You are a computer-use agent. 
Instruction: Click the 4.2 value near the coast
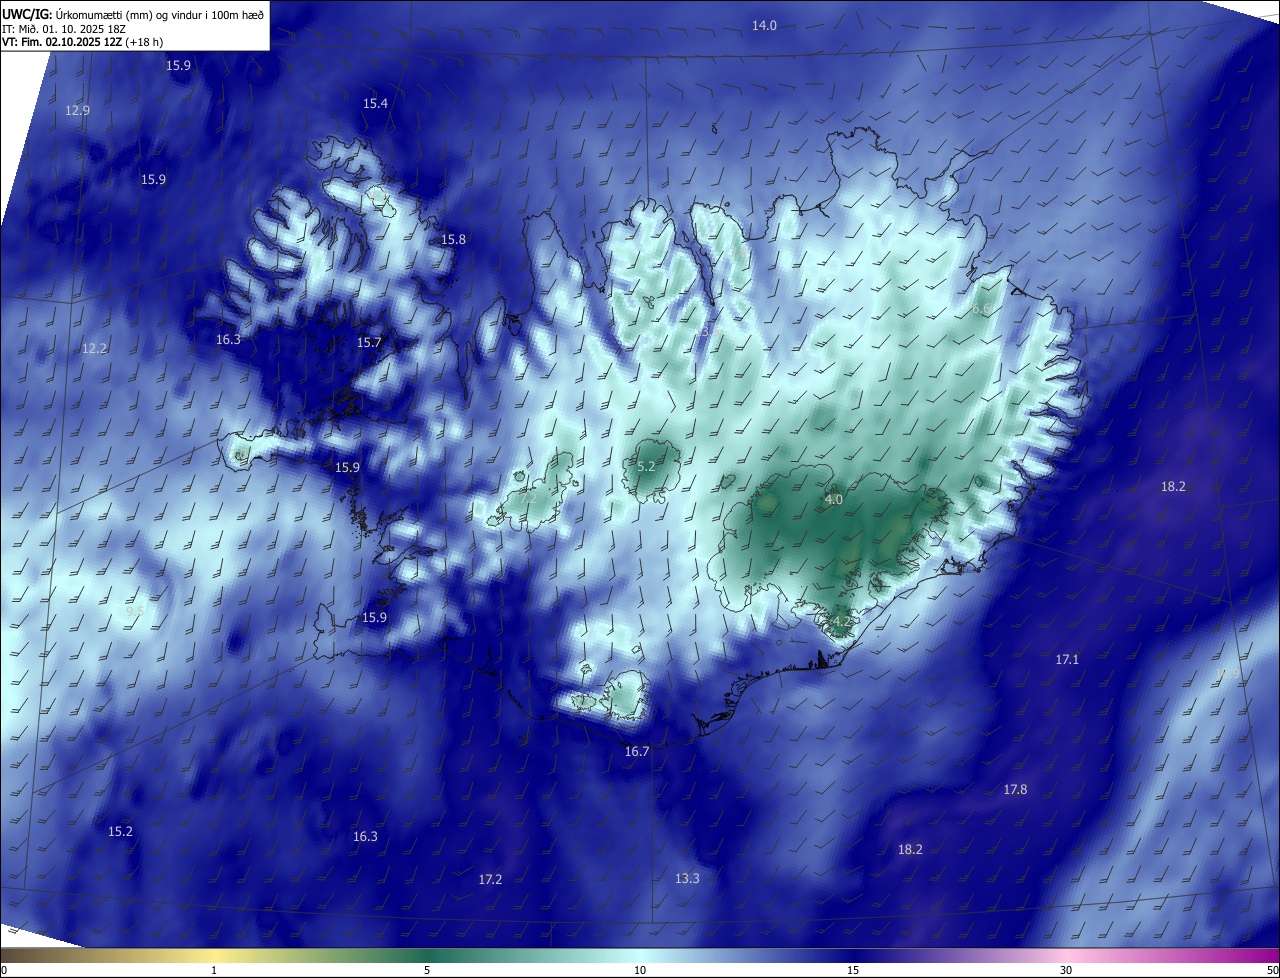(841, 621)
